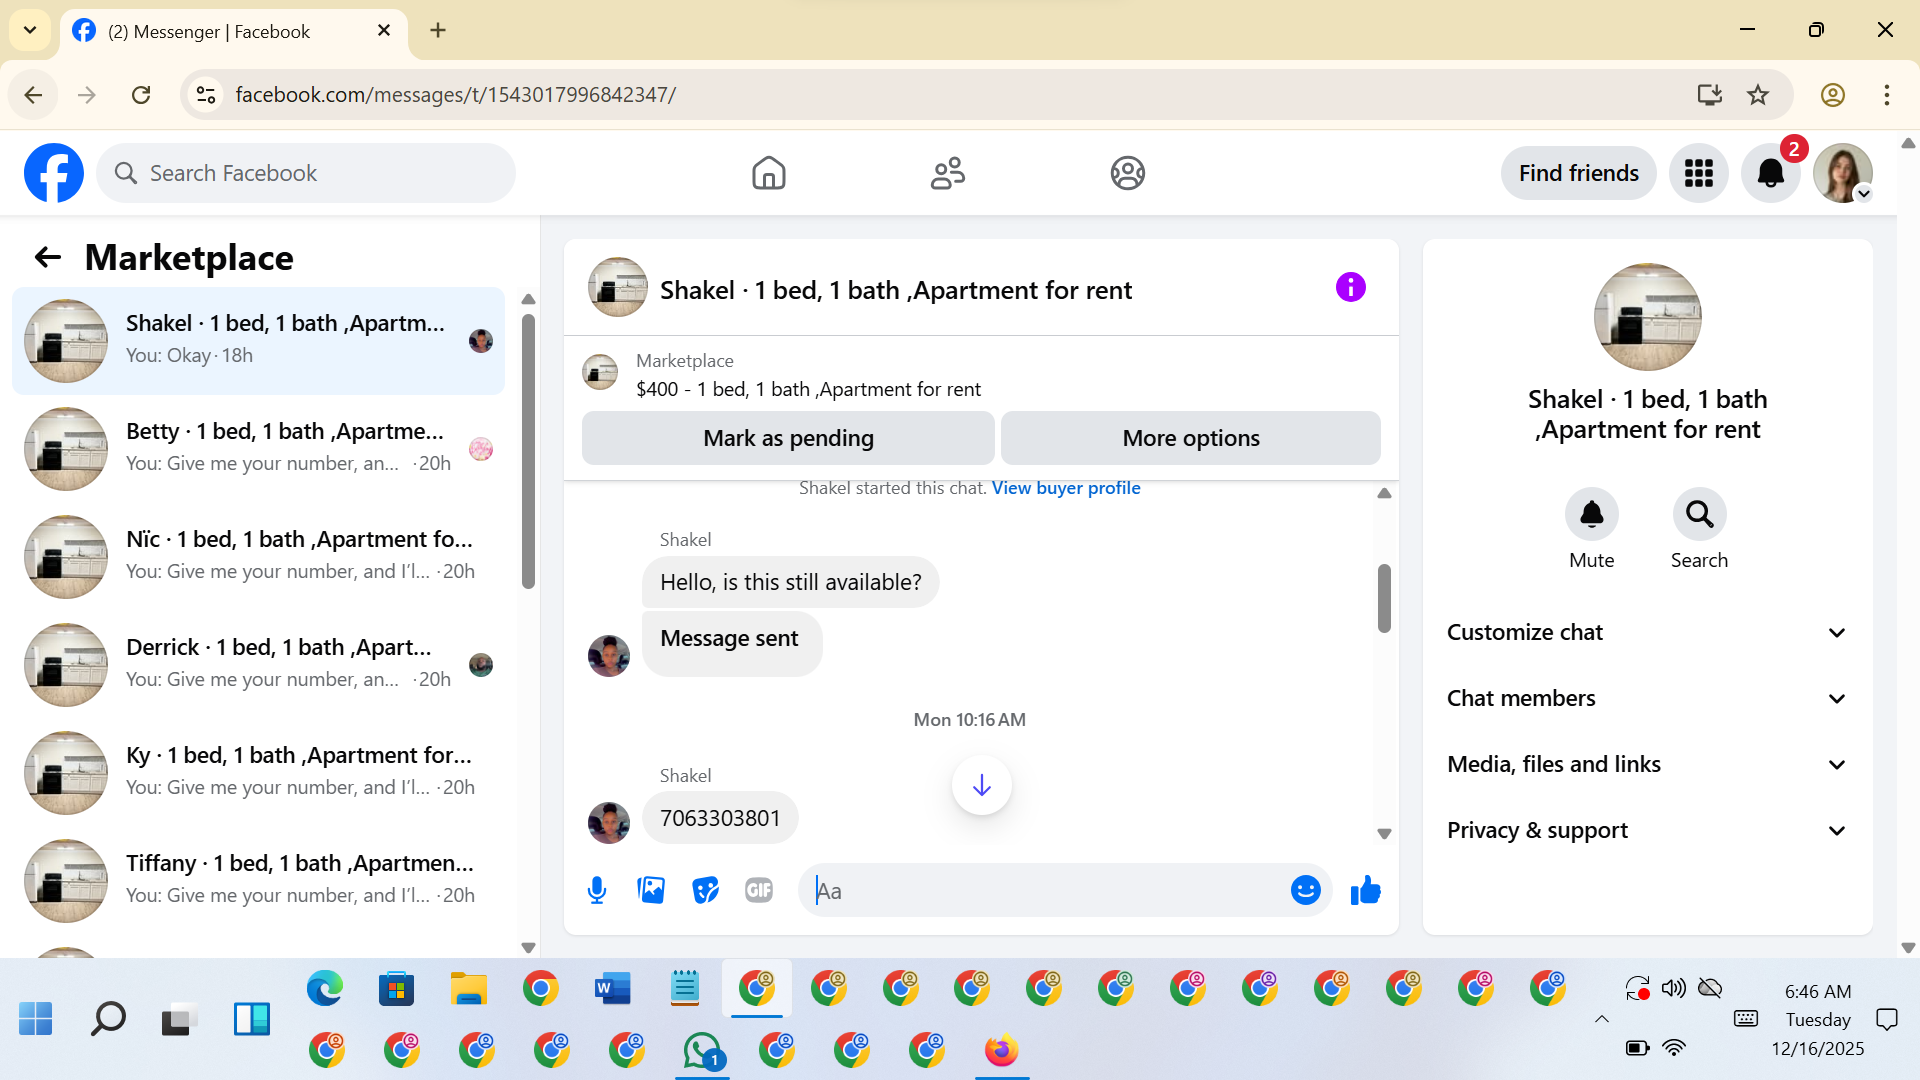Image resolution: width=1920 pixels, height=1080 pixels.
Task: Open File Explorer from the taskbar
Action: pos(469,989)
